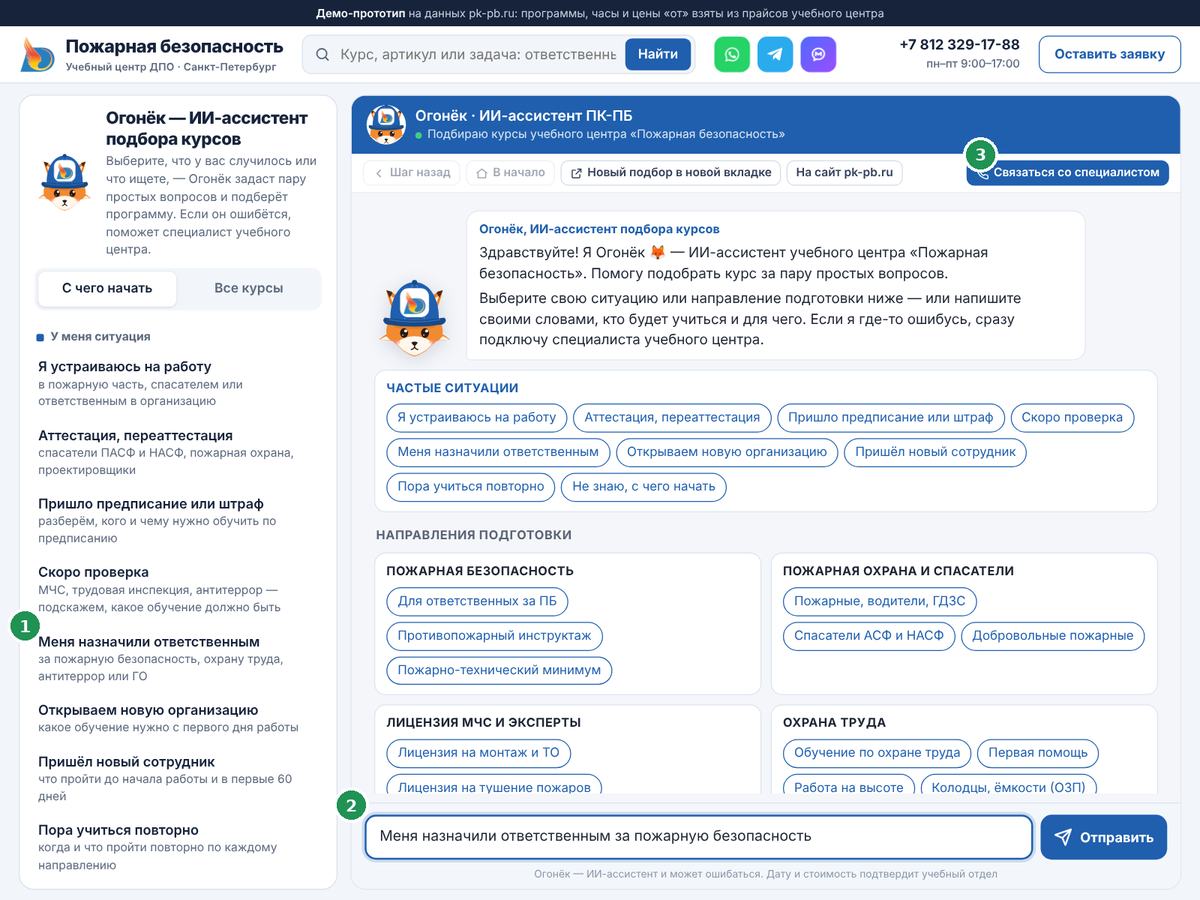Click the site logo flame icon
The height and width of the screenshot is (900, 1200).
click(38, 54)
